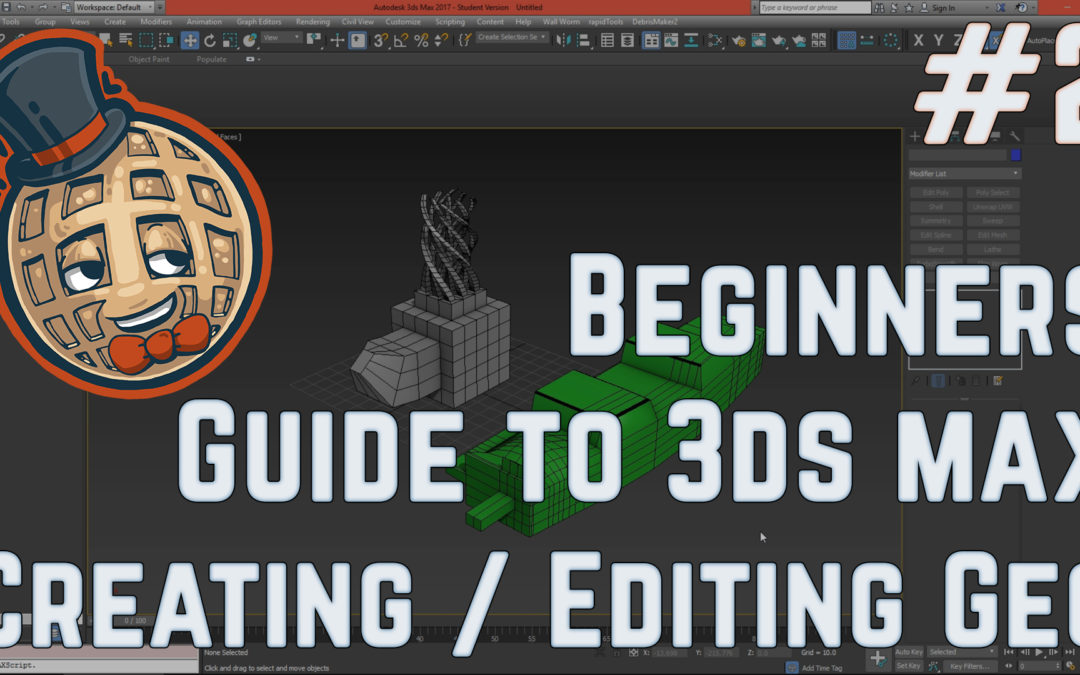Click Render Production teapot icon
1080x675 pixels.
[778, 40]
